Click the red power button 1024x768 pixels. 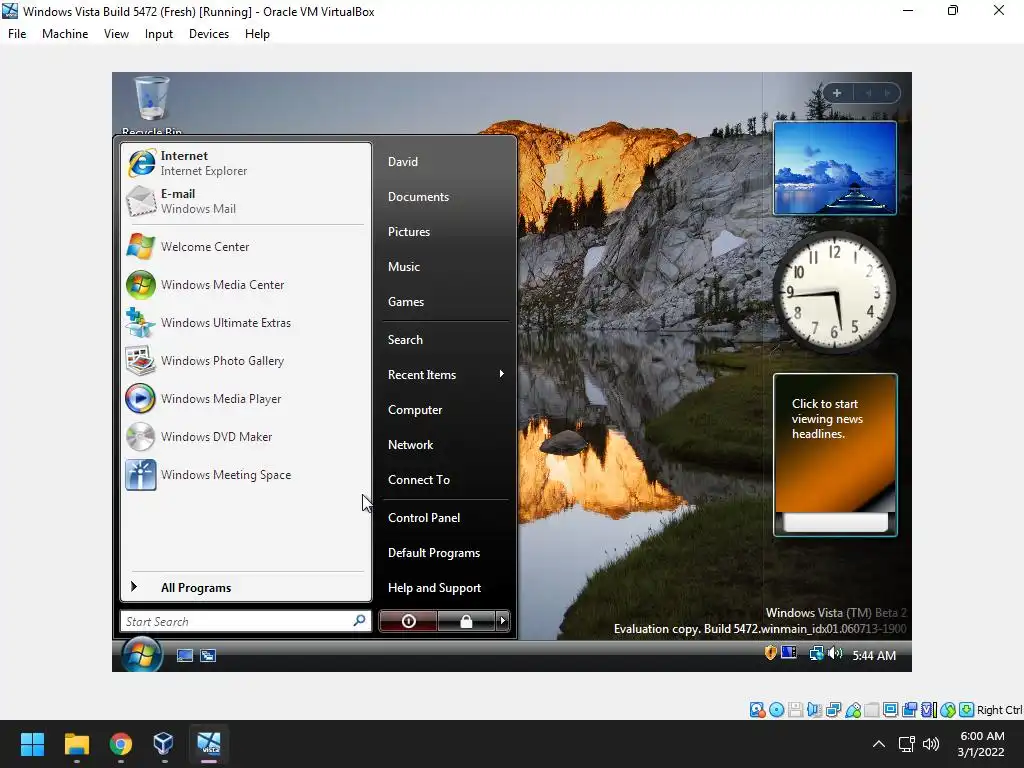408,620
